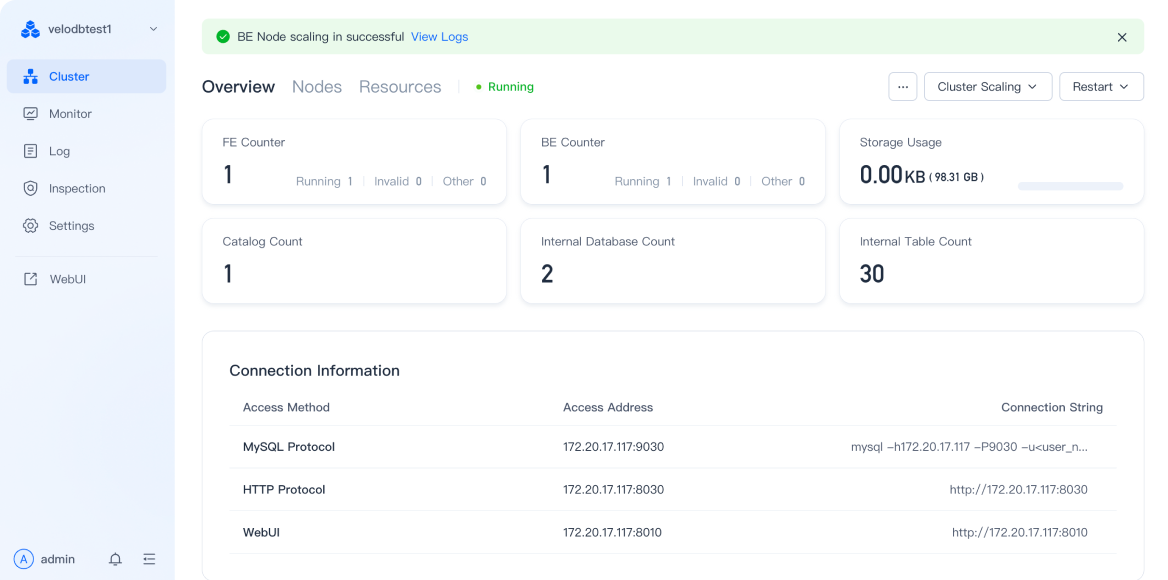
Task: Switch to the Nodes tab
Action: coord(317,86)
